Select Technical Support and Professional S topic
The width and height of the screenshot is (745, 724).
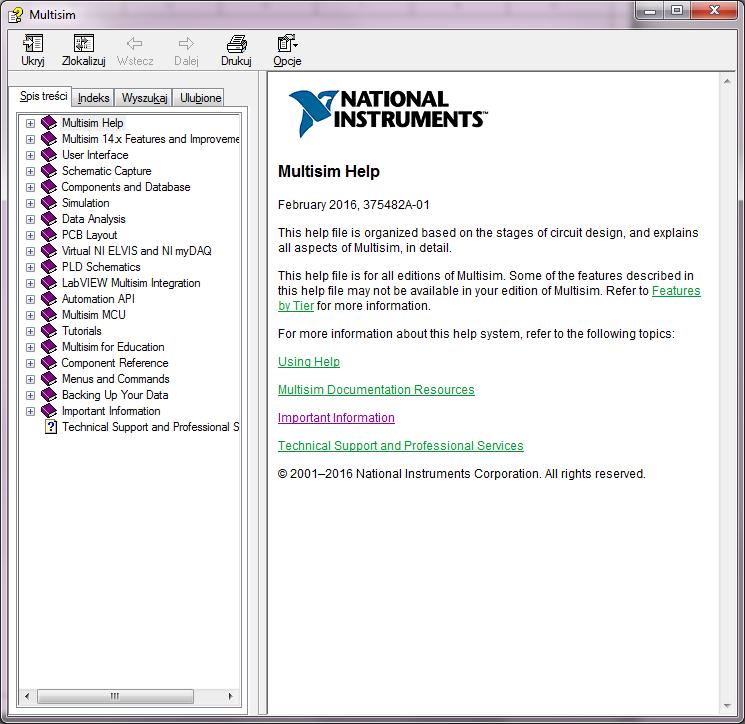click(x=150, y=427)
